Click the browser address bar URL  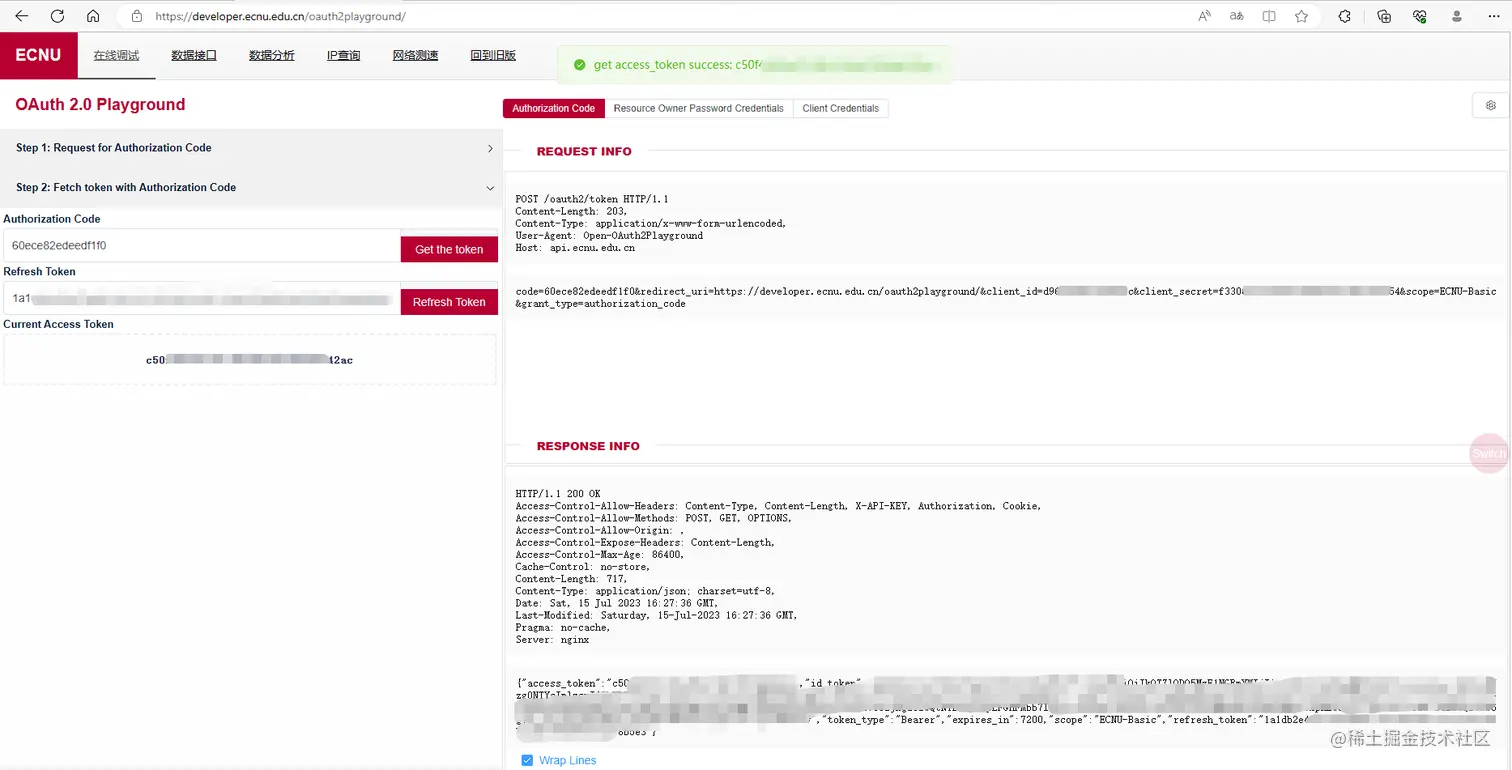(280, 16)
